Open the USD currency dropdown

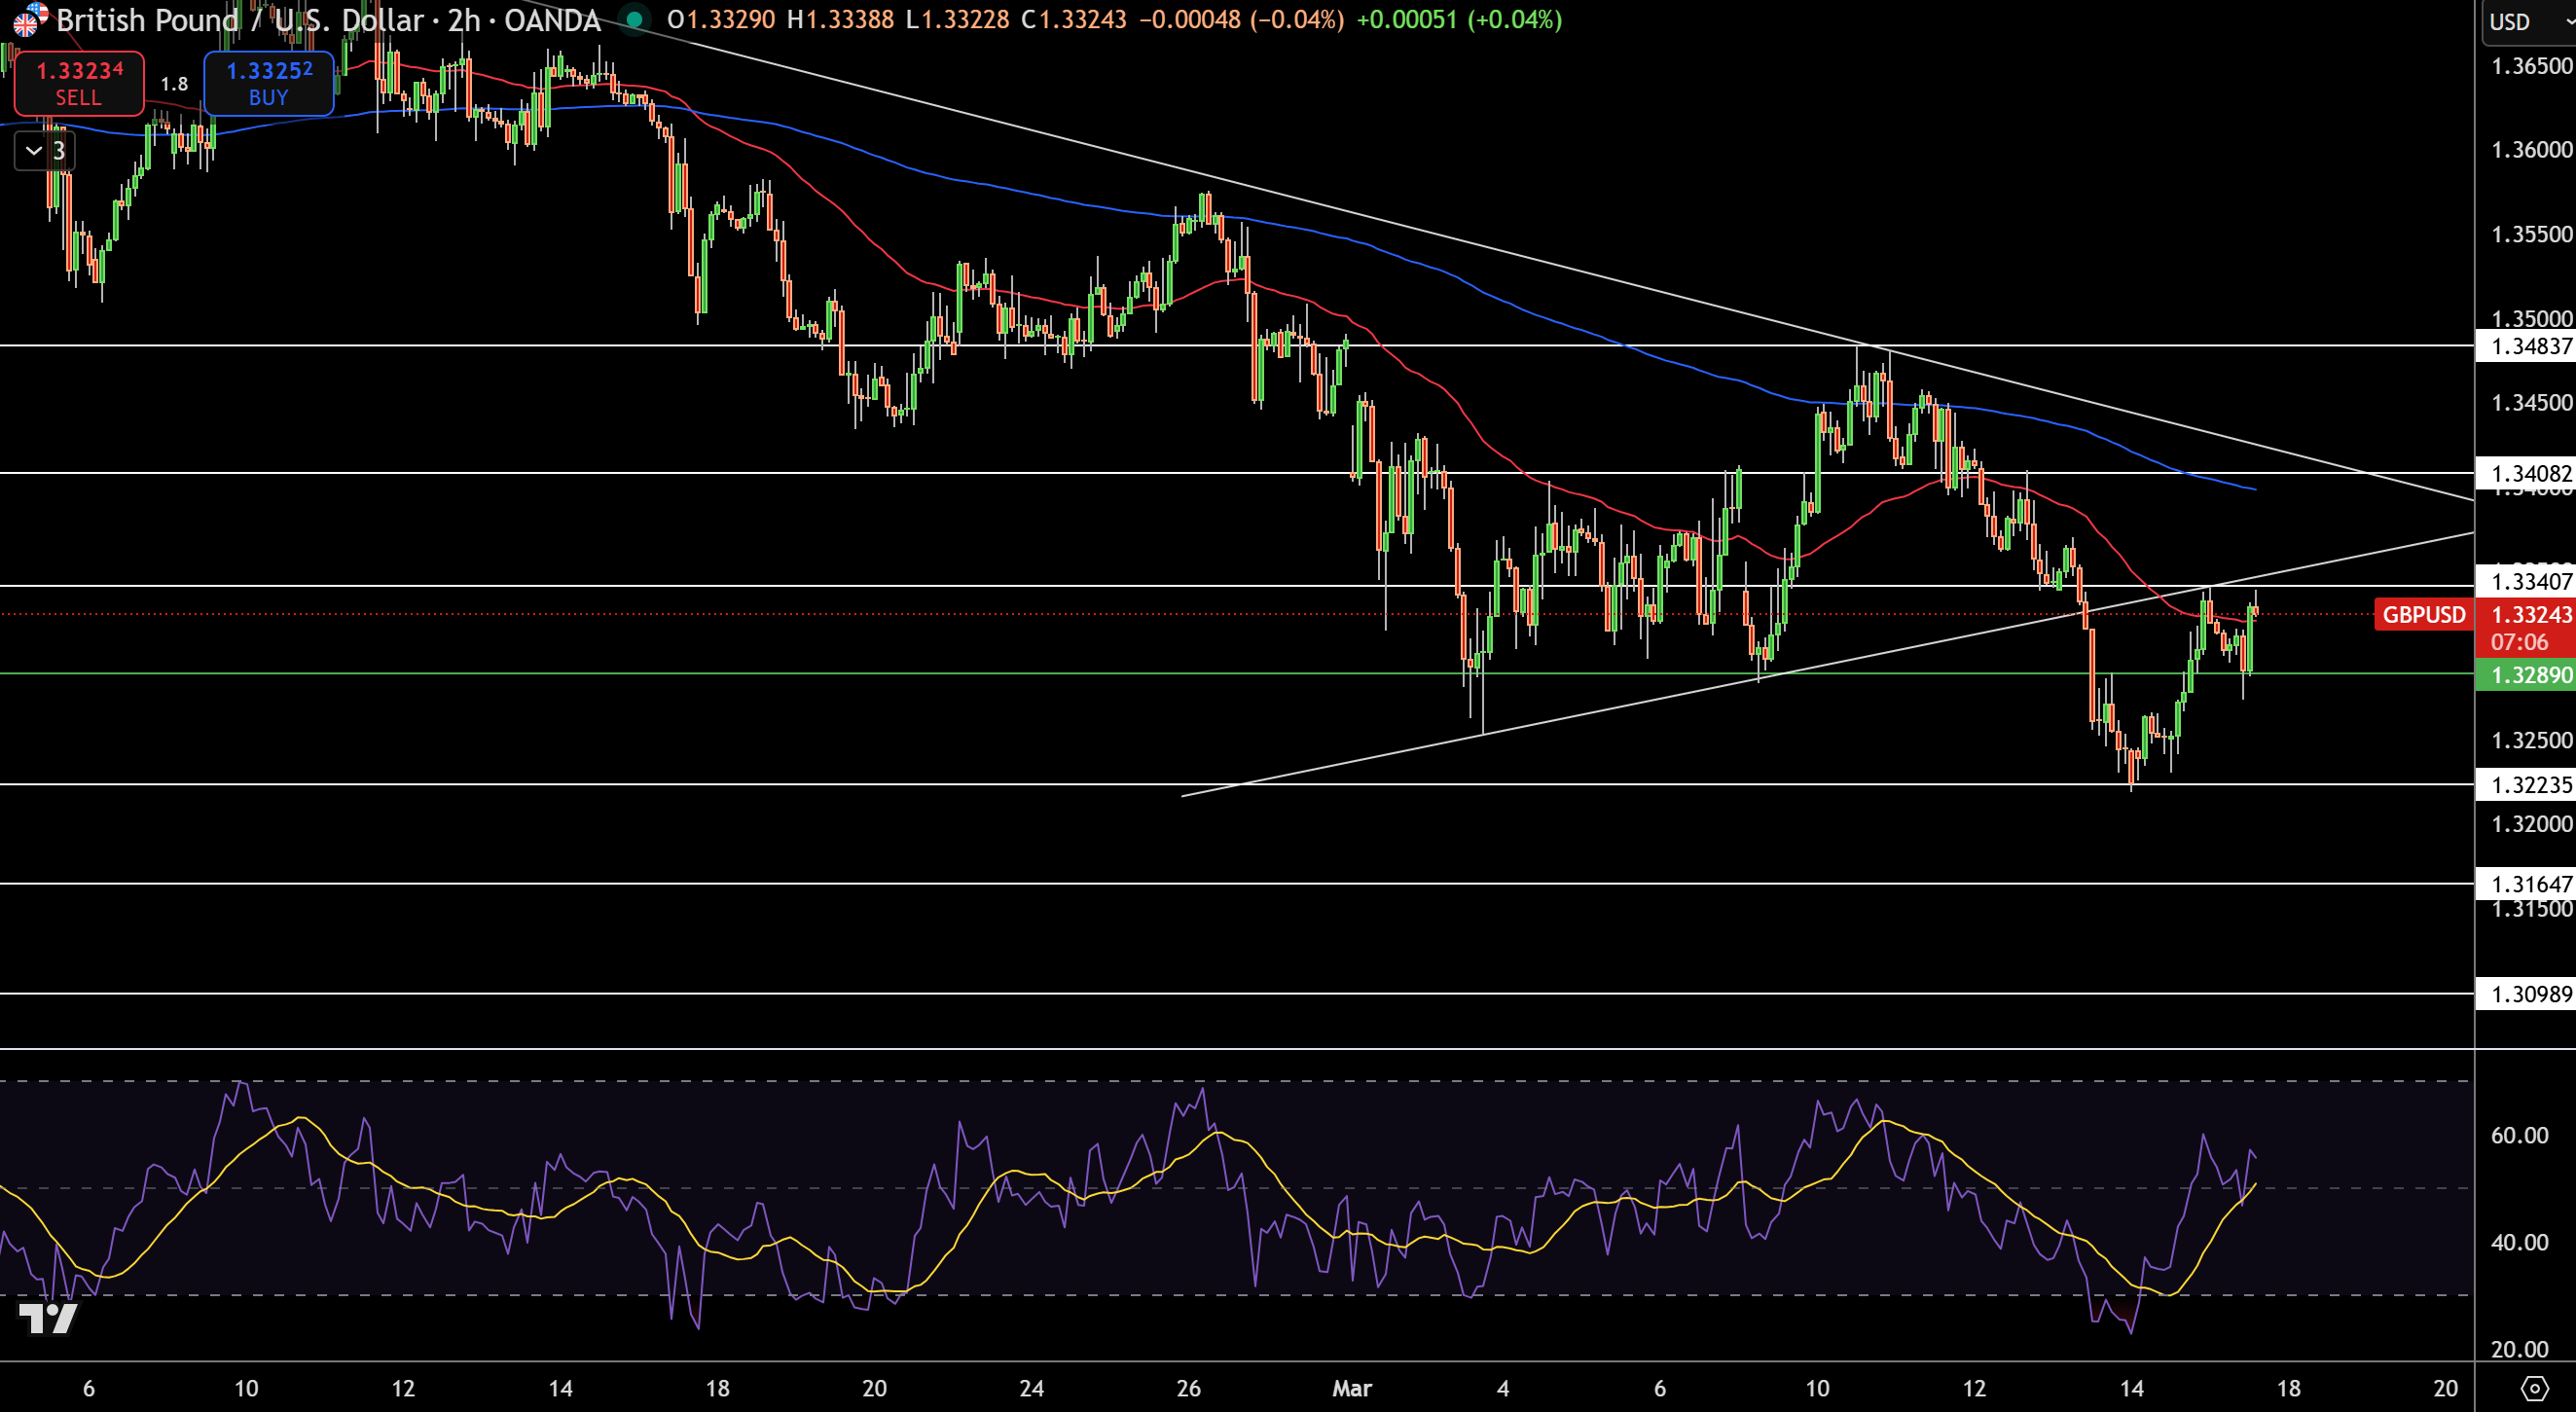point(2529,21)
